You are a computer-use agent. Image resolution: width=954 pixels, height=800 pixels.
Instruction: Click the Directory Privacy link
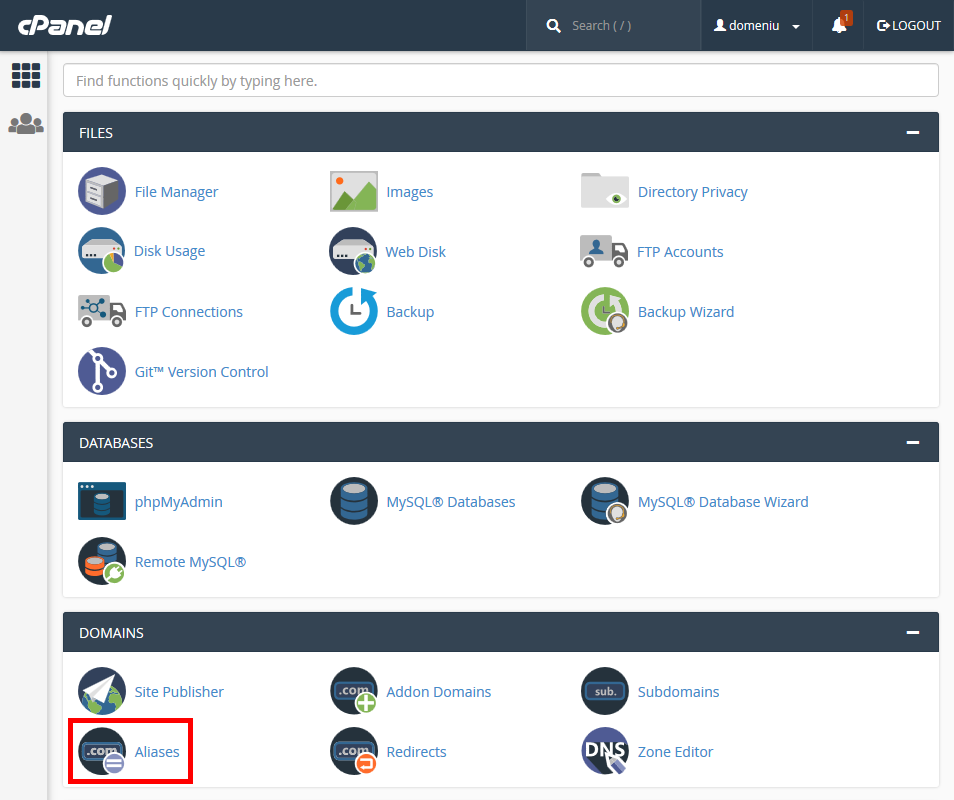pyautogui.click(x=692, y=192)
